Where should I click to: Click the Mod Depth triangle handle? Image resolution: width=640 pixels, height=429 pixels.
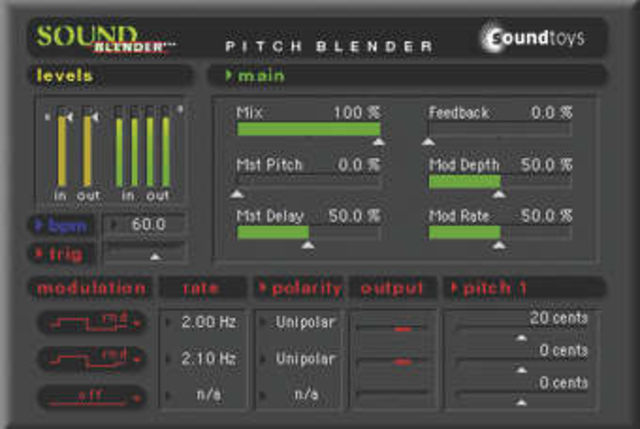click(x=499, y=194)
